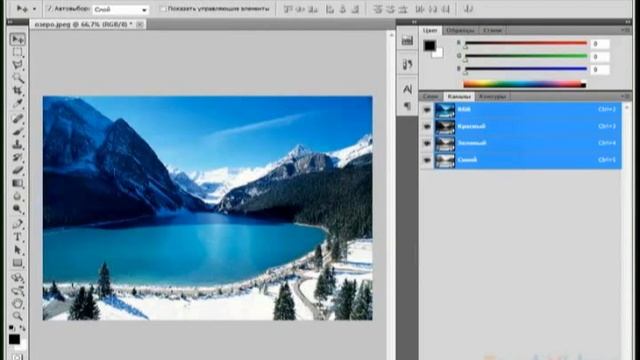Screen dimensions: 640x360
Task: Swap foreground and background colors
Action: (x=22, y=328)
